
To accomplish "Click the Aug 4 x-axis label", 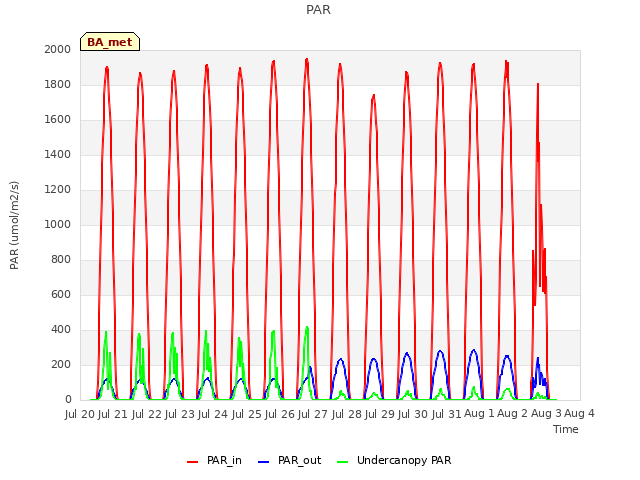I will click(x=579, y=414).
